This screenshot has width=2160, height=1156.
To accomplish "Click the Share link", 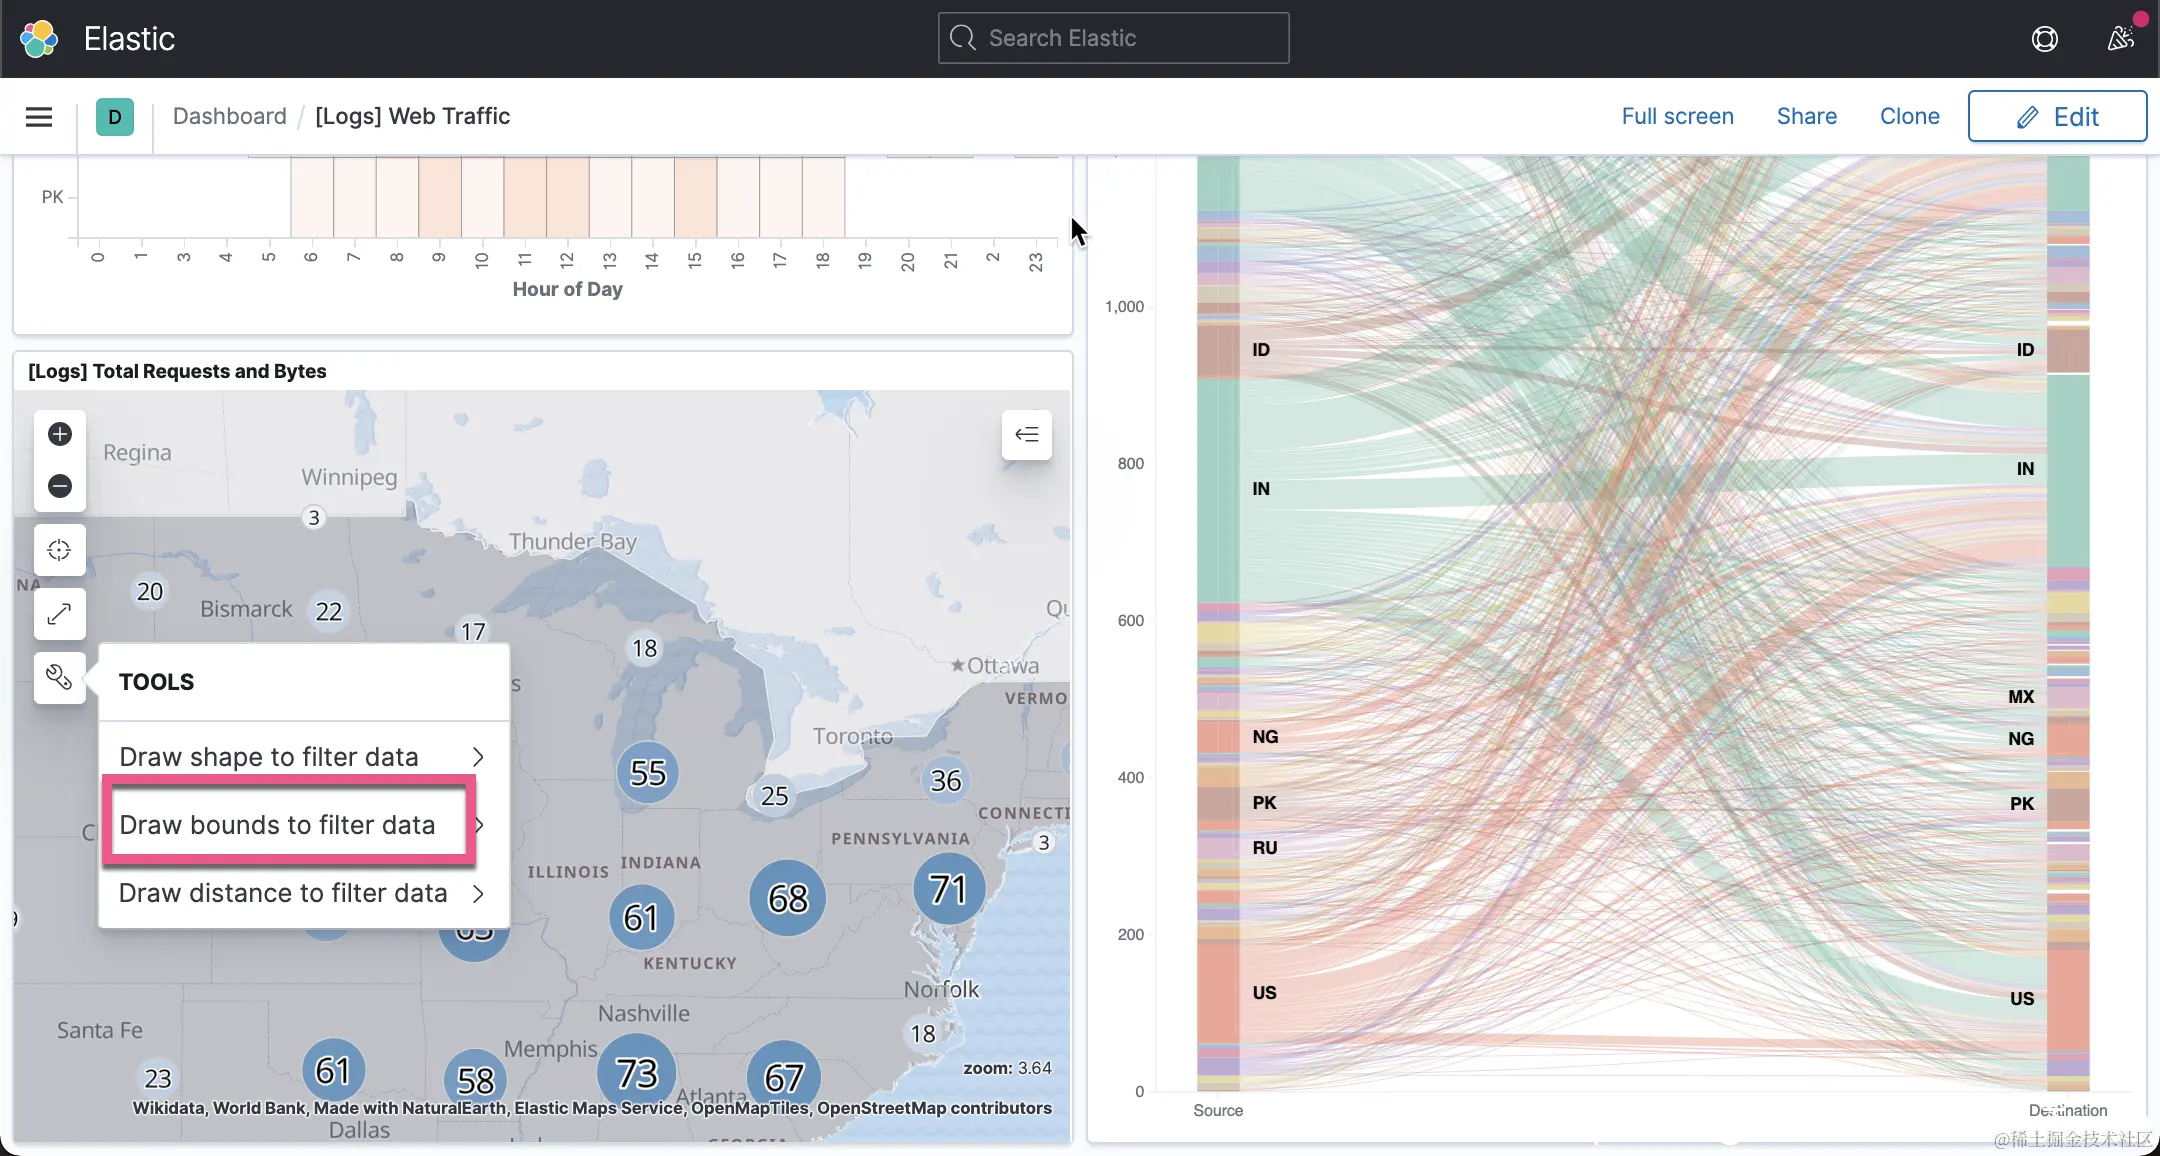I will (x=1806, y=116).
